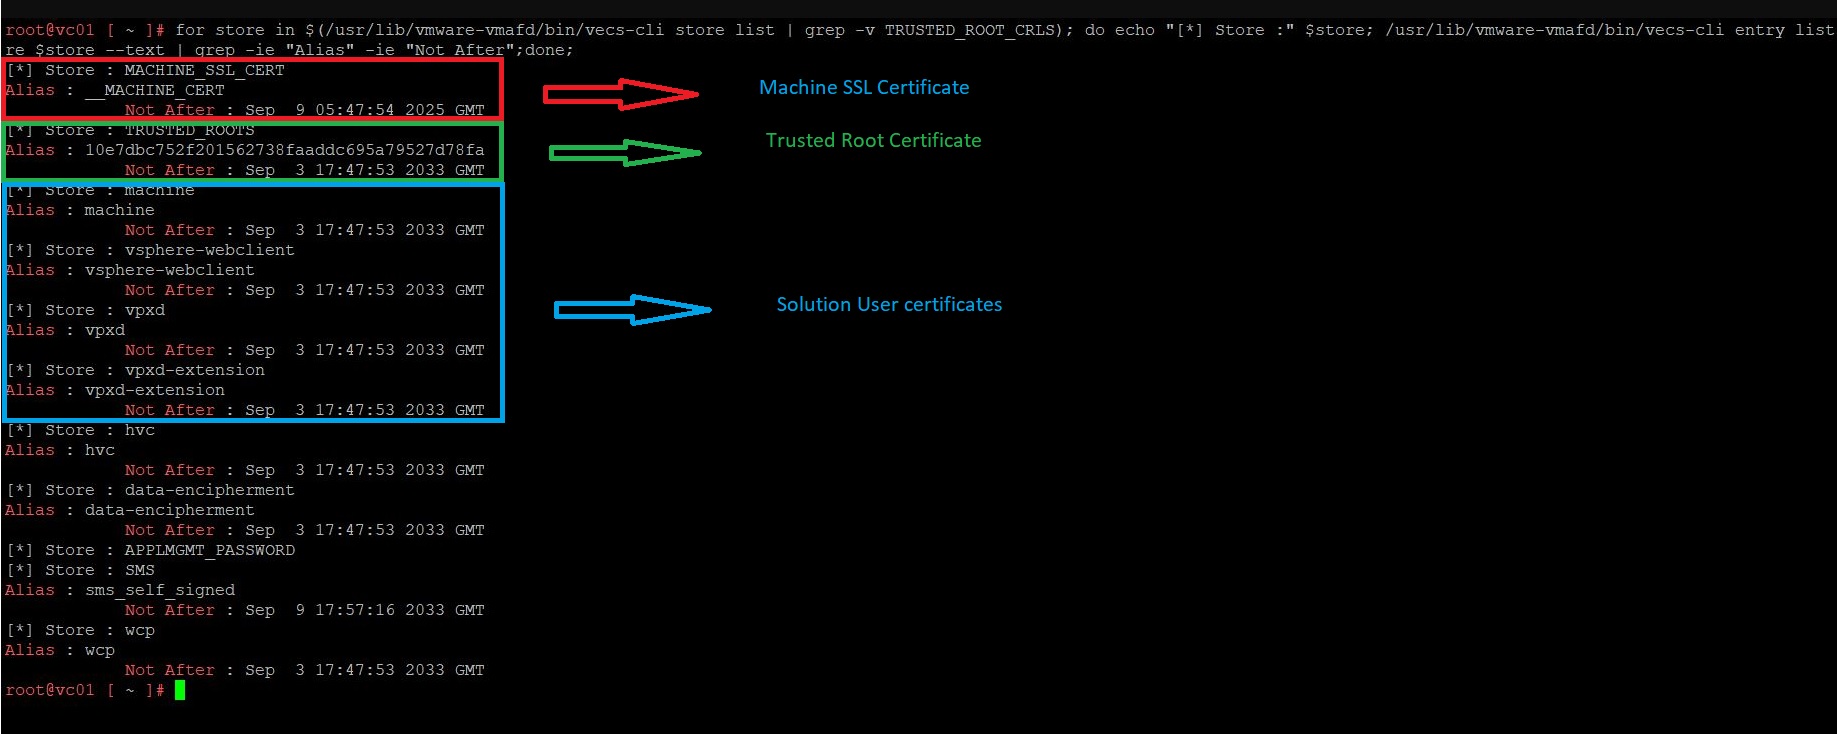Click the 'Store : vpxd-extension' line
This screenshot has height=734, width=1837.
(136, 370)
